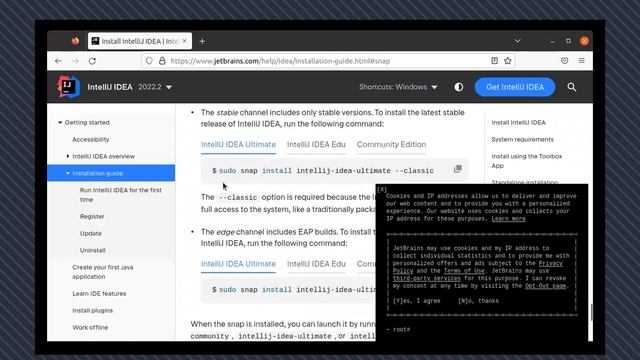Open Learn more cookie link
Screen dimensions: 640x360
[x=508, y=219]
